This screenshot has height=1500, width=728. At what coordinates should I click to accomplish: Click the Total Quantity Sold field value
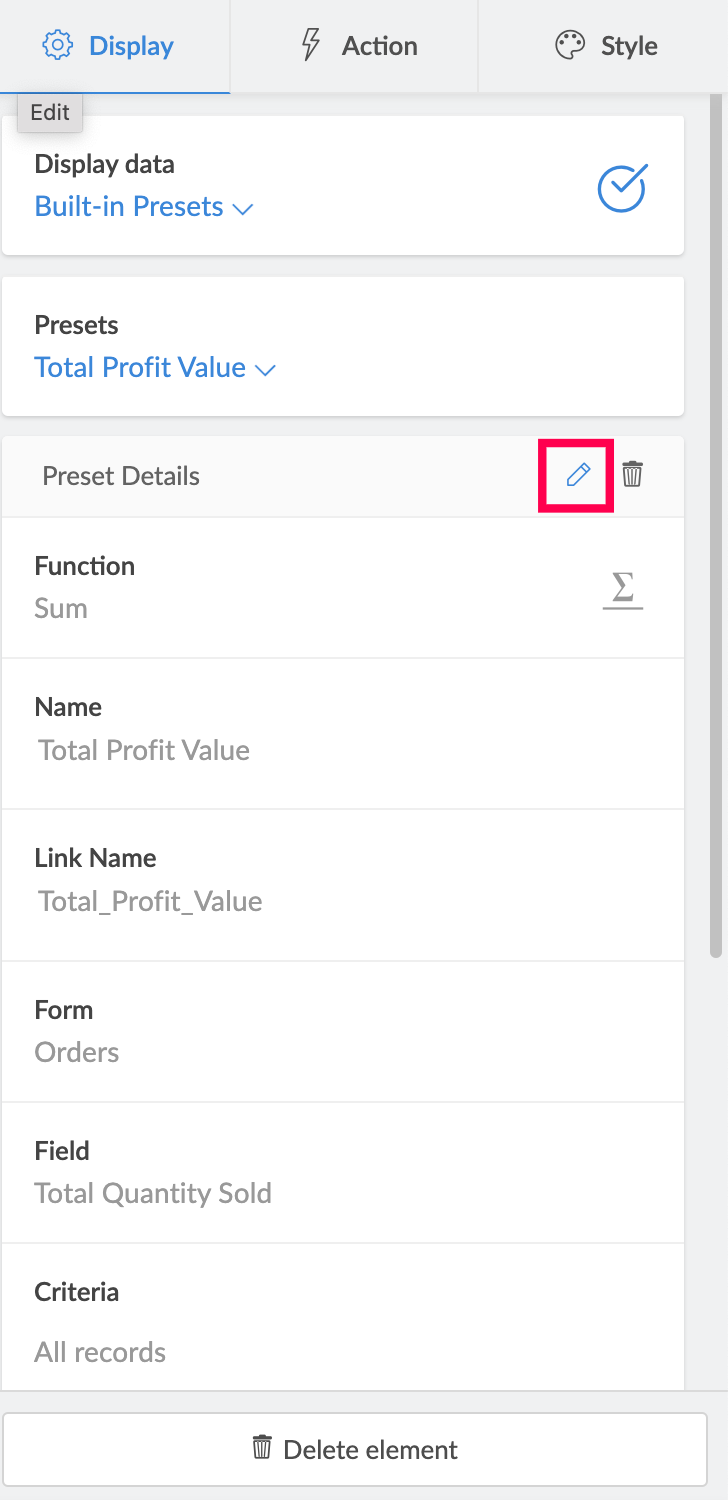[x=153, y=1193]
